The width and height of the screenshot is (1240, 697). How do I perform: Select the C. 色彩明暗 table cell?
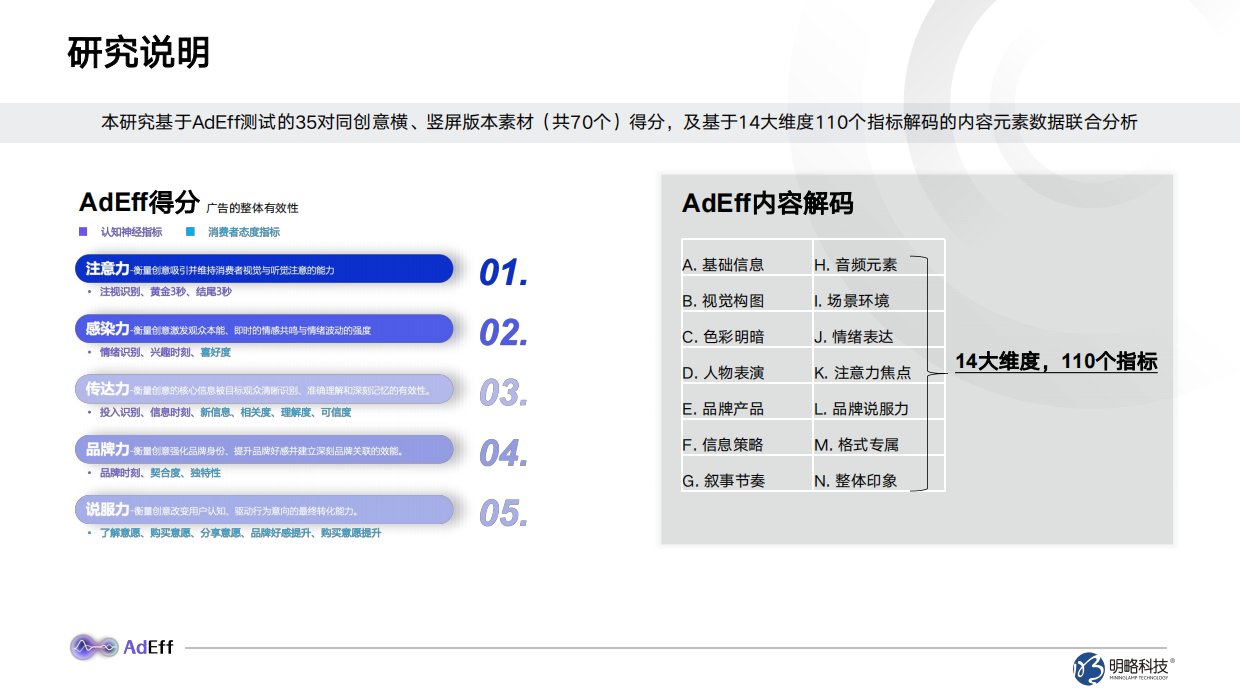(x=747, y=330)
